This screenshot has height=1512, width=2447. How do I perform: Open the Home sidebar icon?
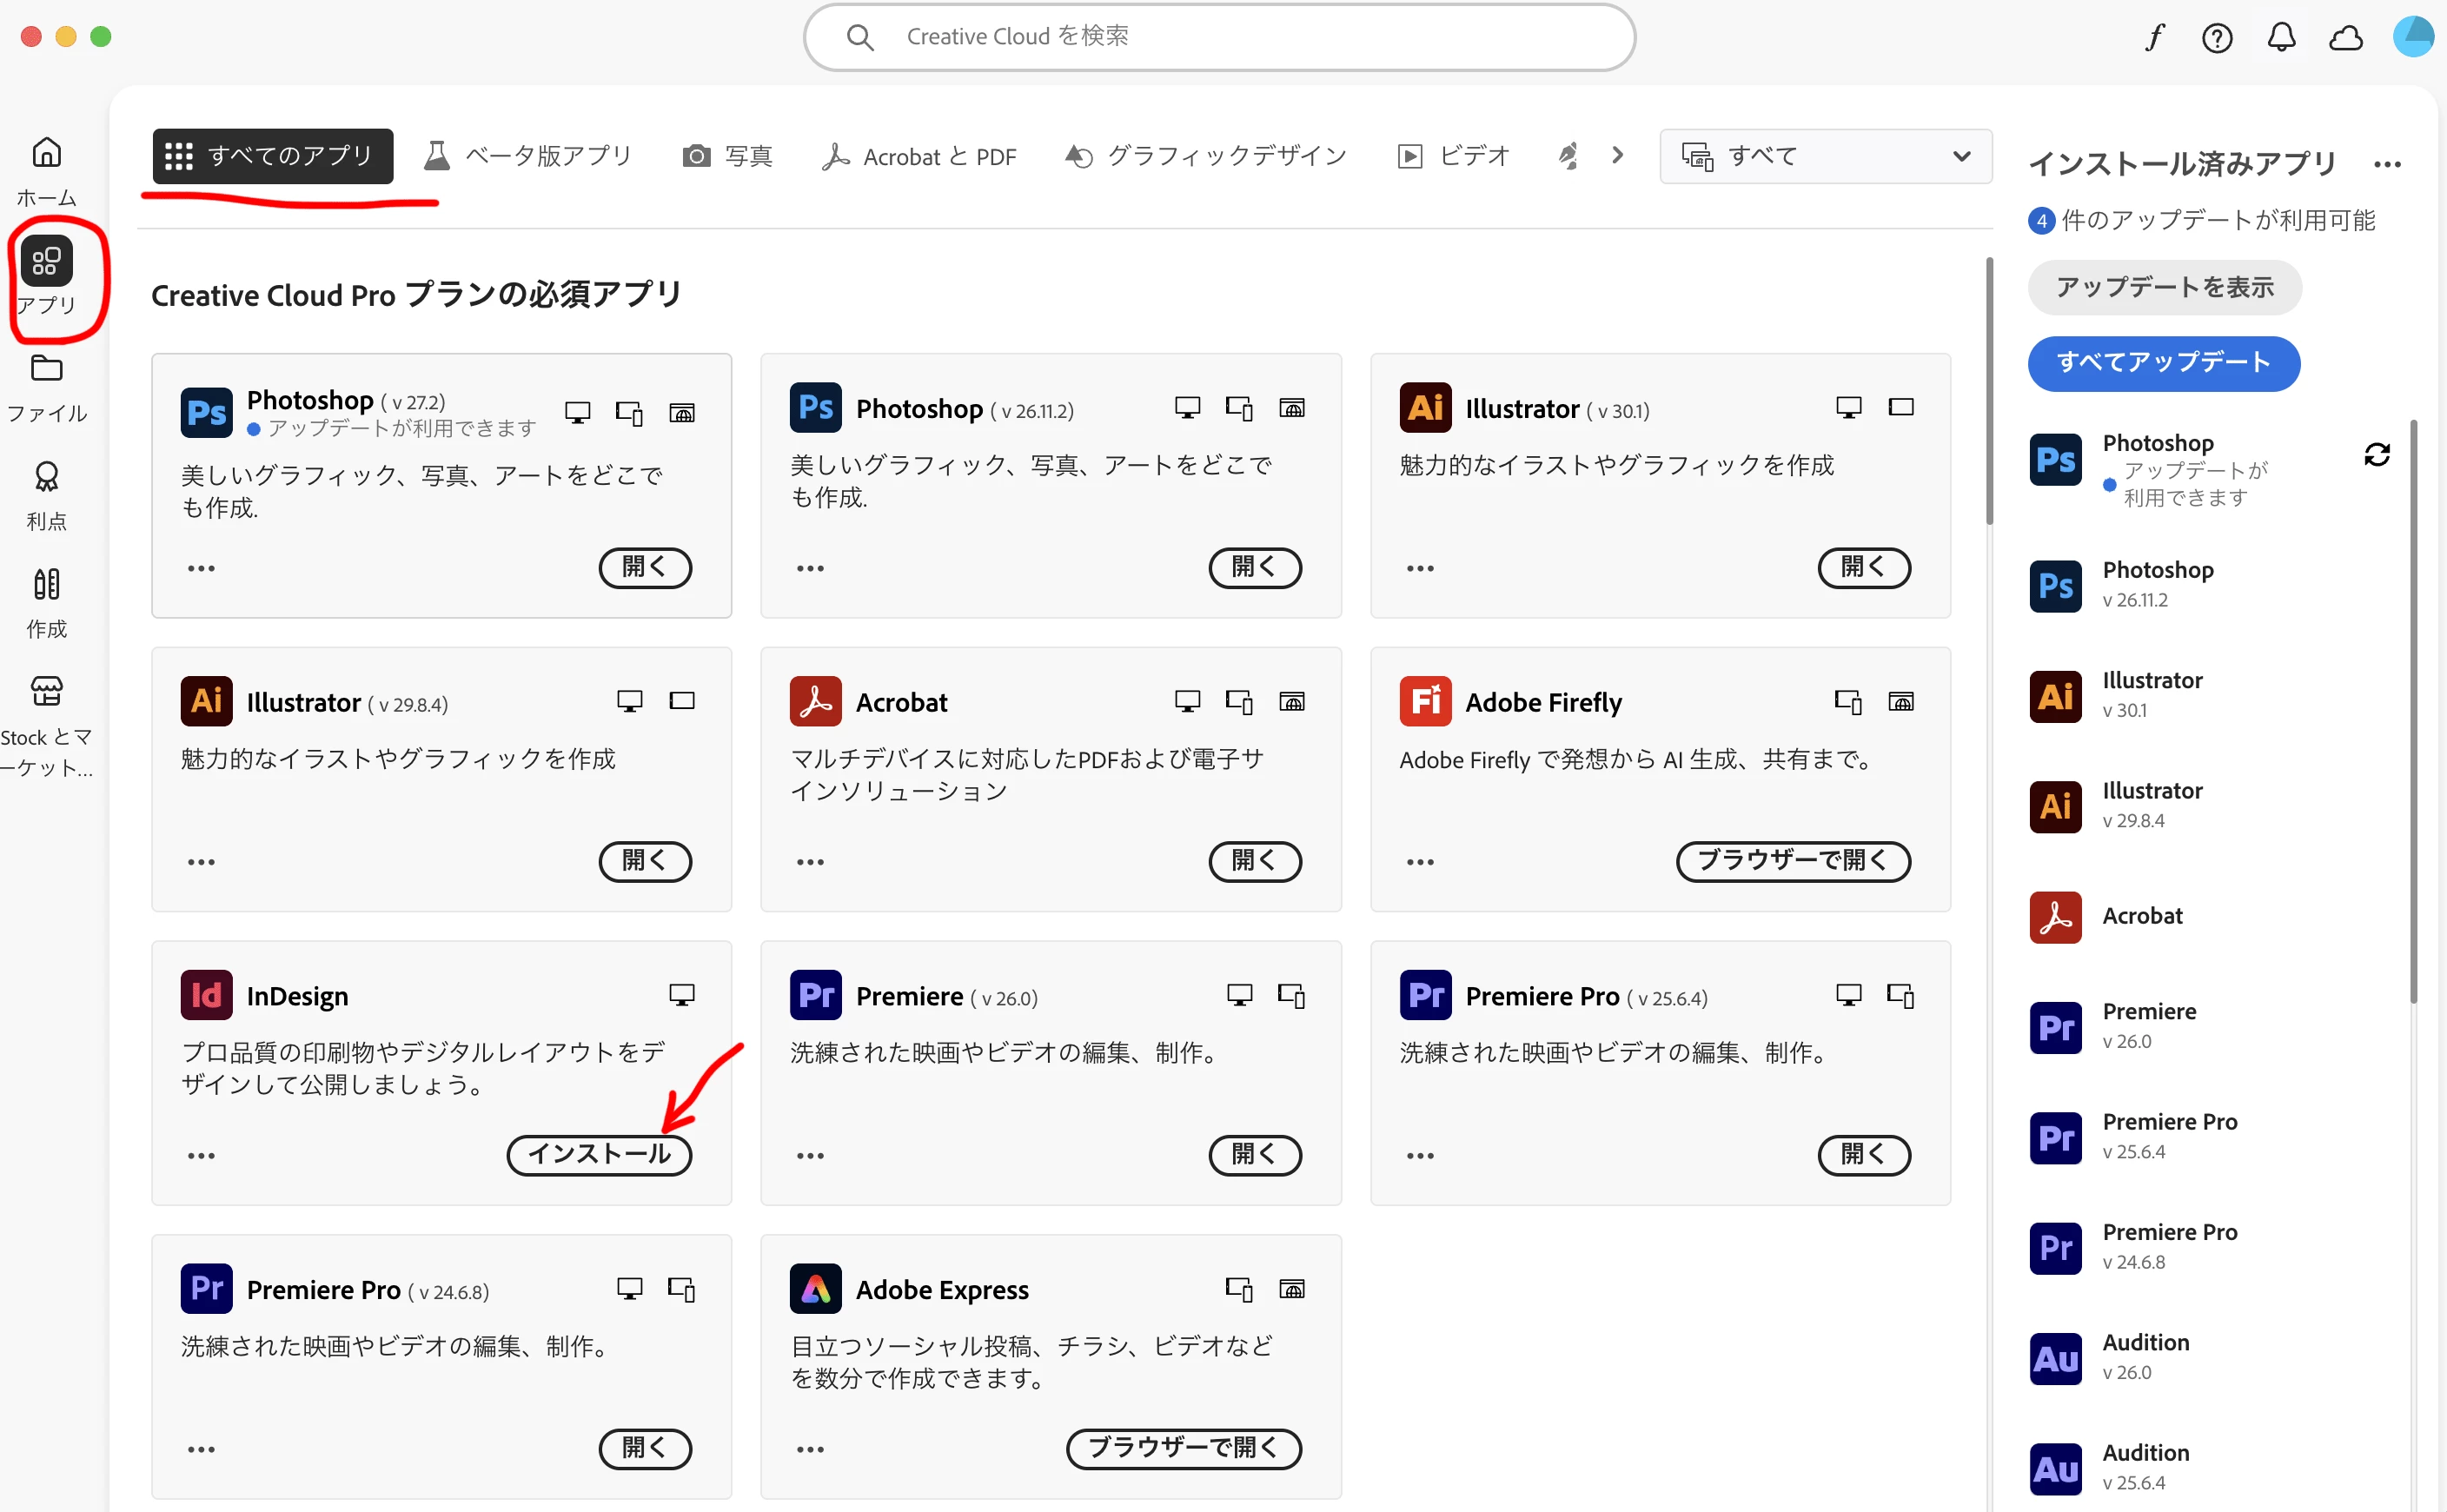(46, 153)
